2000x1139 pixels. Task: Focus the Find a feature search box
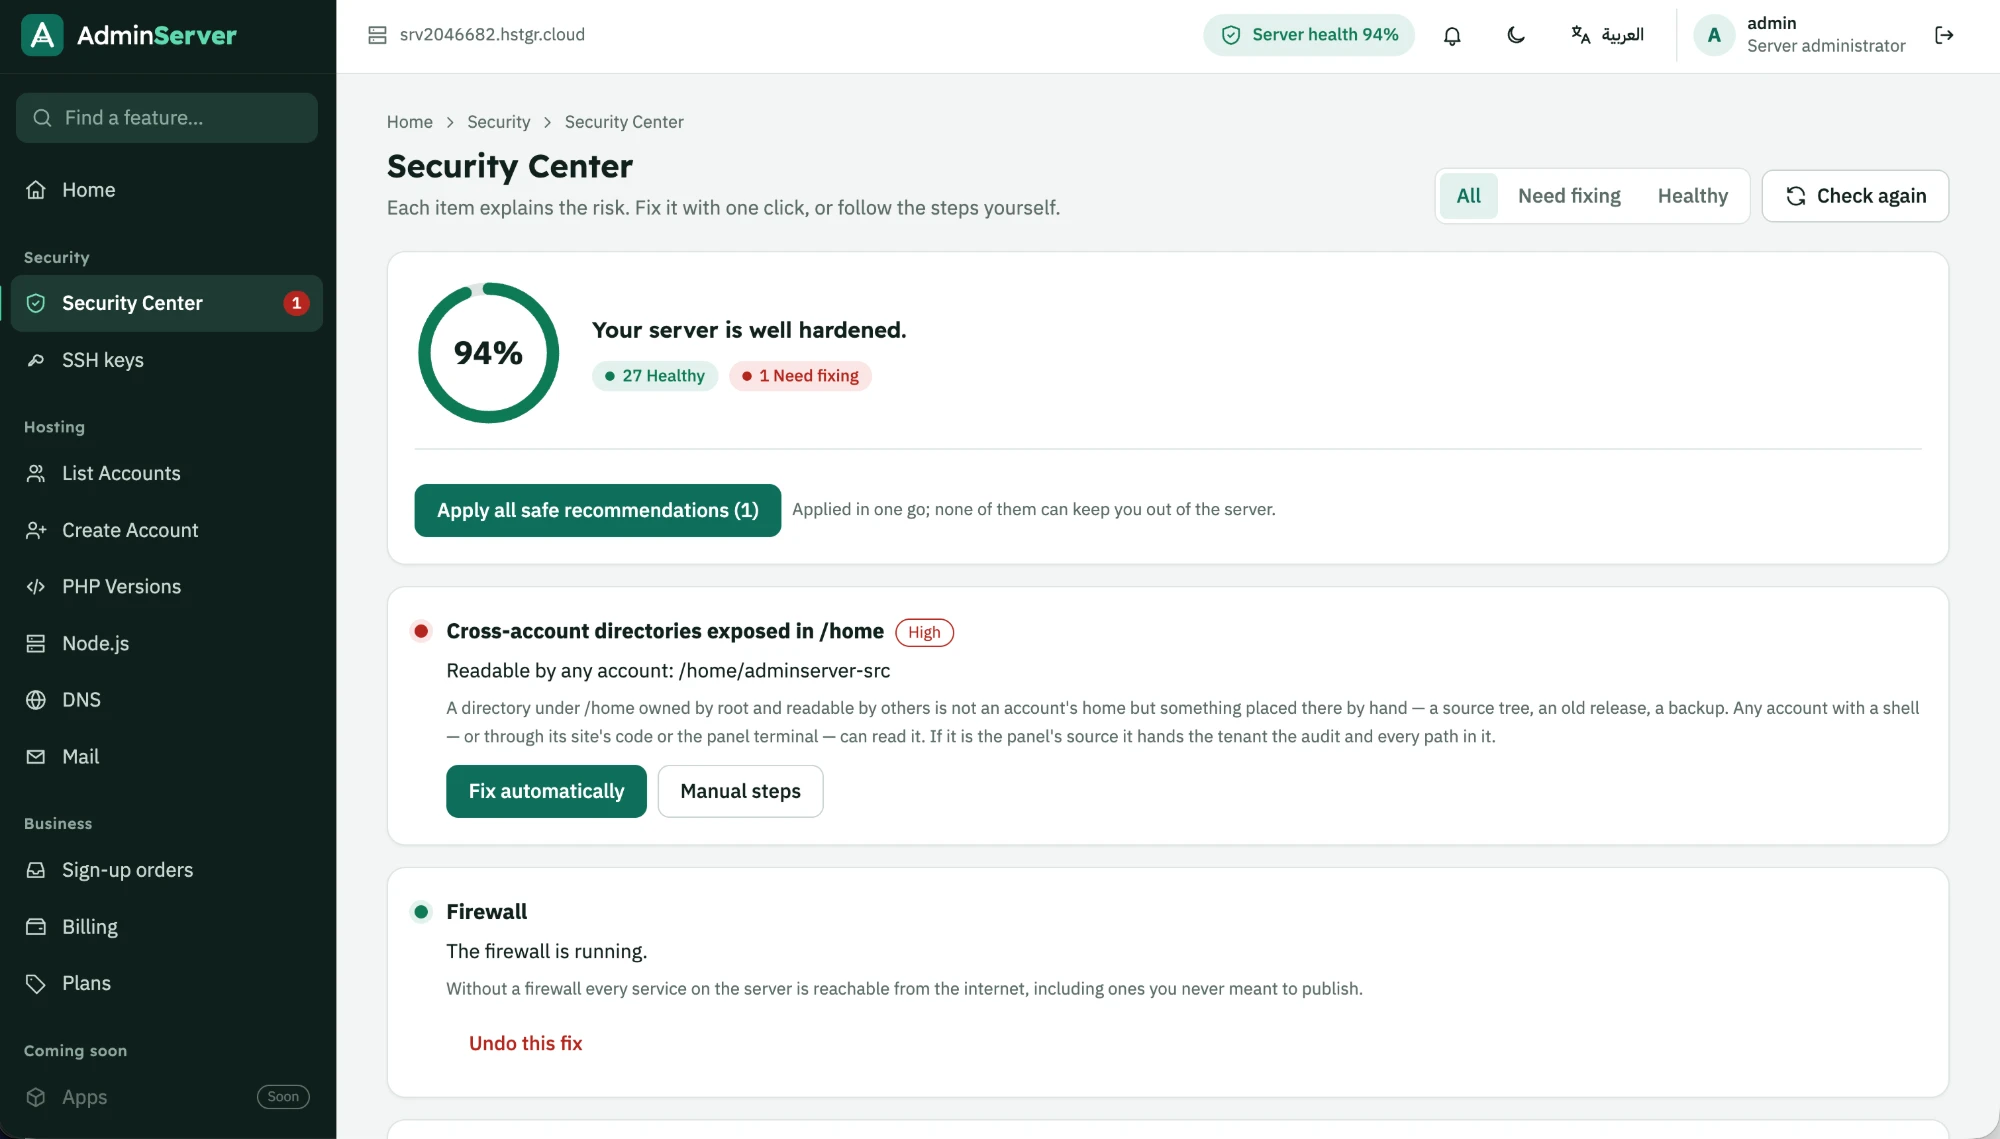coord(166,118)
